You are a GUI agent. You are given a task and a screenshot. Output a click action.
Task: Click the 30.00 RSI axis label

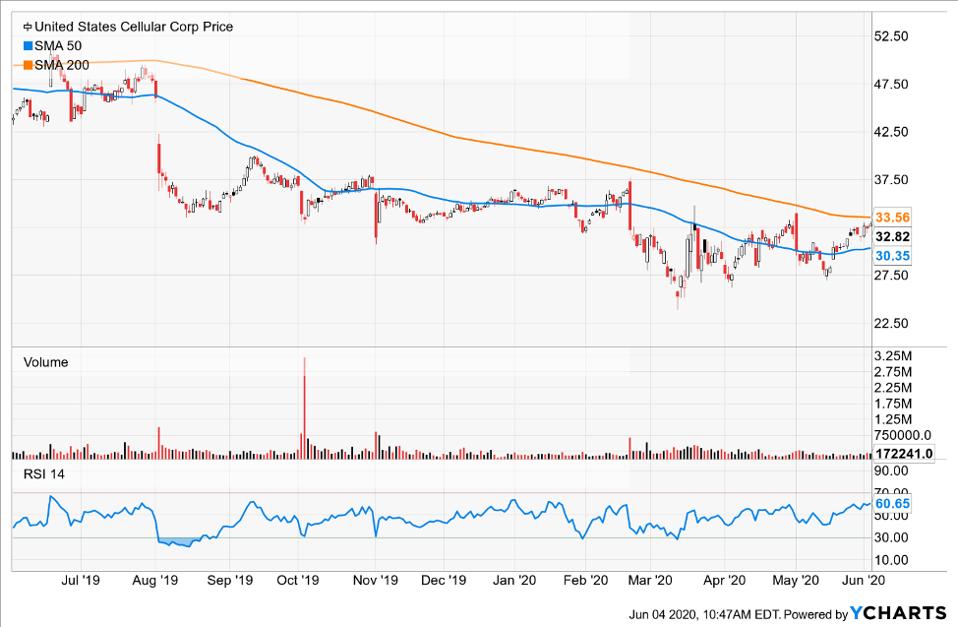(x=891, y=538)
